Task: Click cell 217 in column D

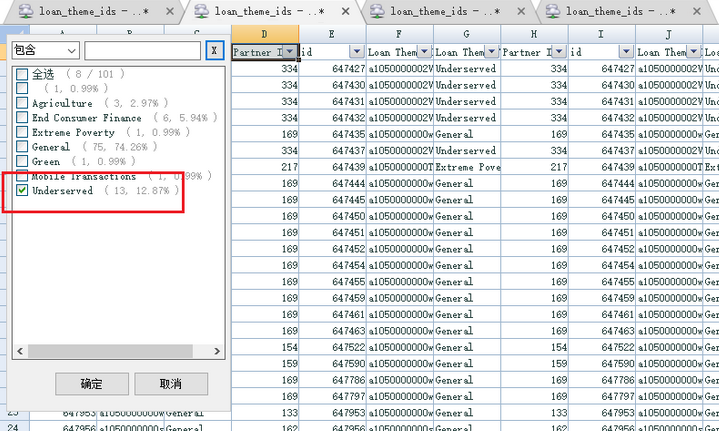Action: (265, 167)
